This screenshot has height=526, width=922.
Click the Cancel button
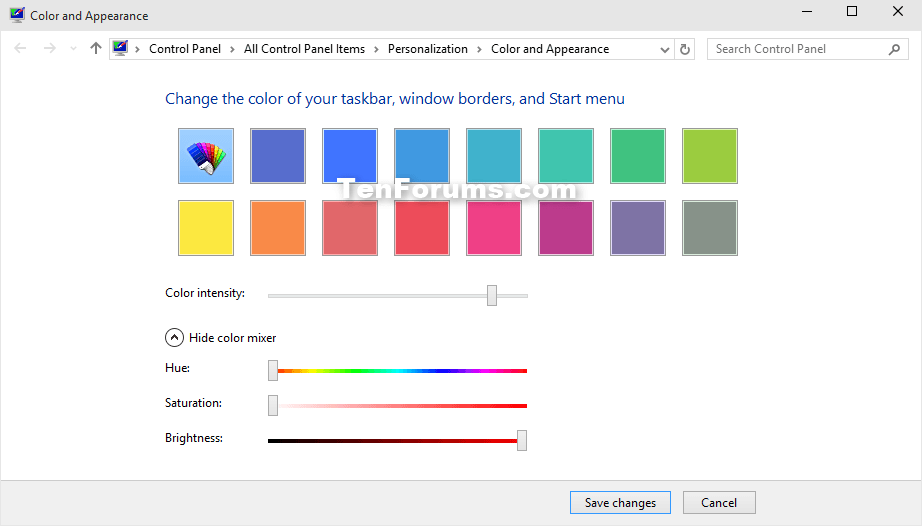(719, 502)
